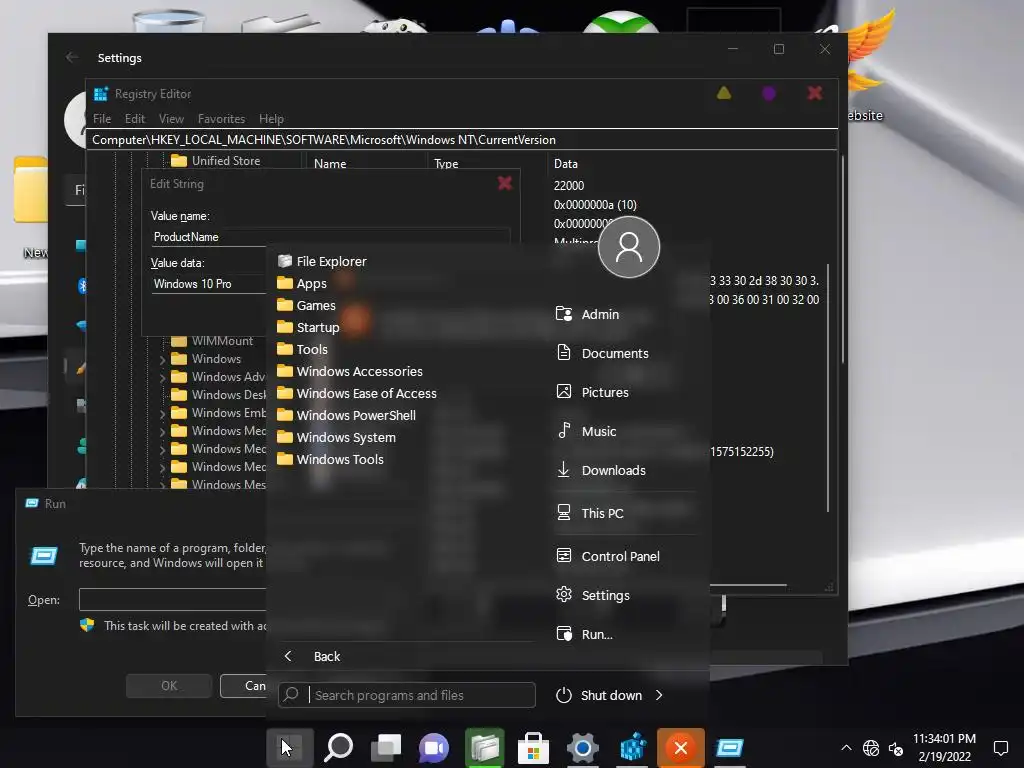The width and height of the screenshot is (1024, 768).
Task: Open the Registry Editor Favorites menu
Action: (221, 119)
